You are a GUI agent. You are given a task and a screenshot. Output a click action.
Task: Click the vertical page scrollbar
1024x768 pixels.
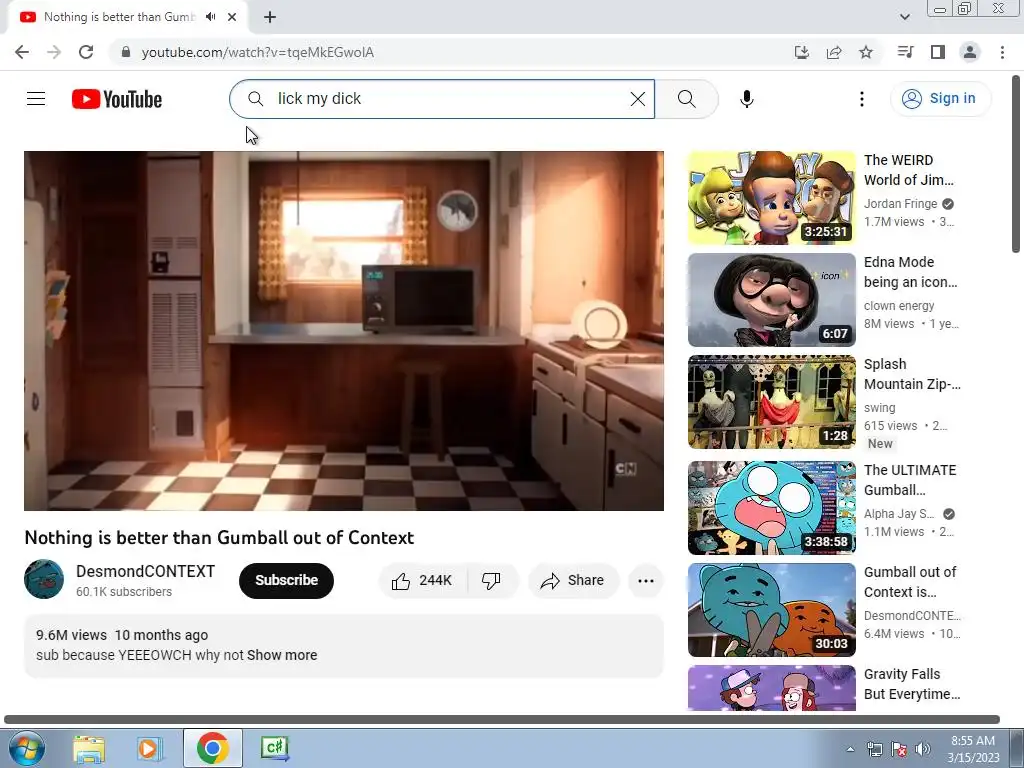[x=1016, y=163]
